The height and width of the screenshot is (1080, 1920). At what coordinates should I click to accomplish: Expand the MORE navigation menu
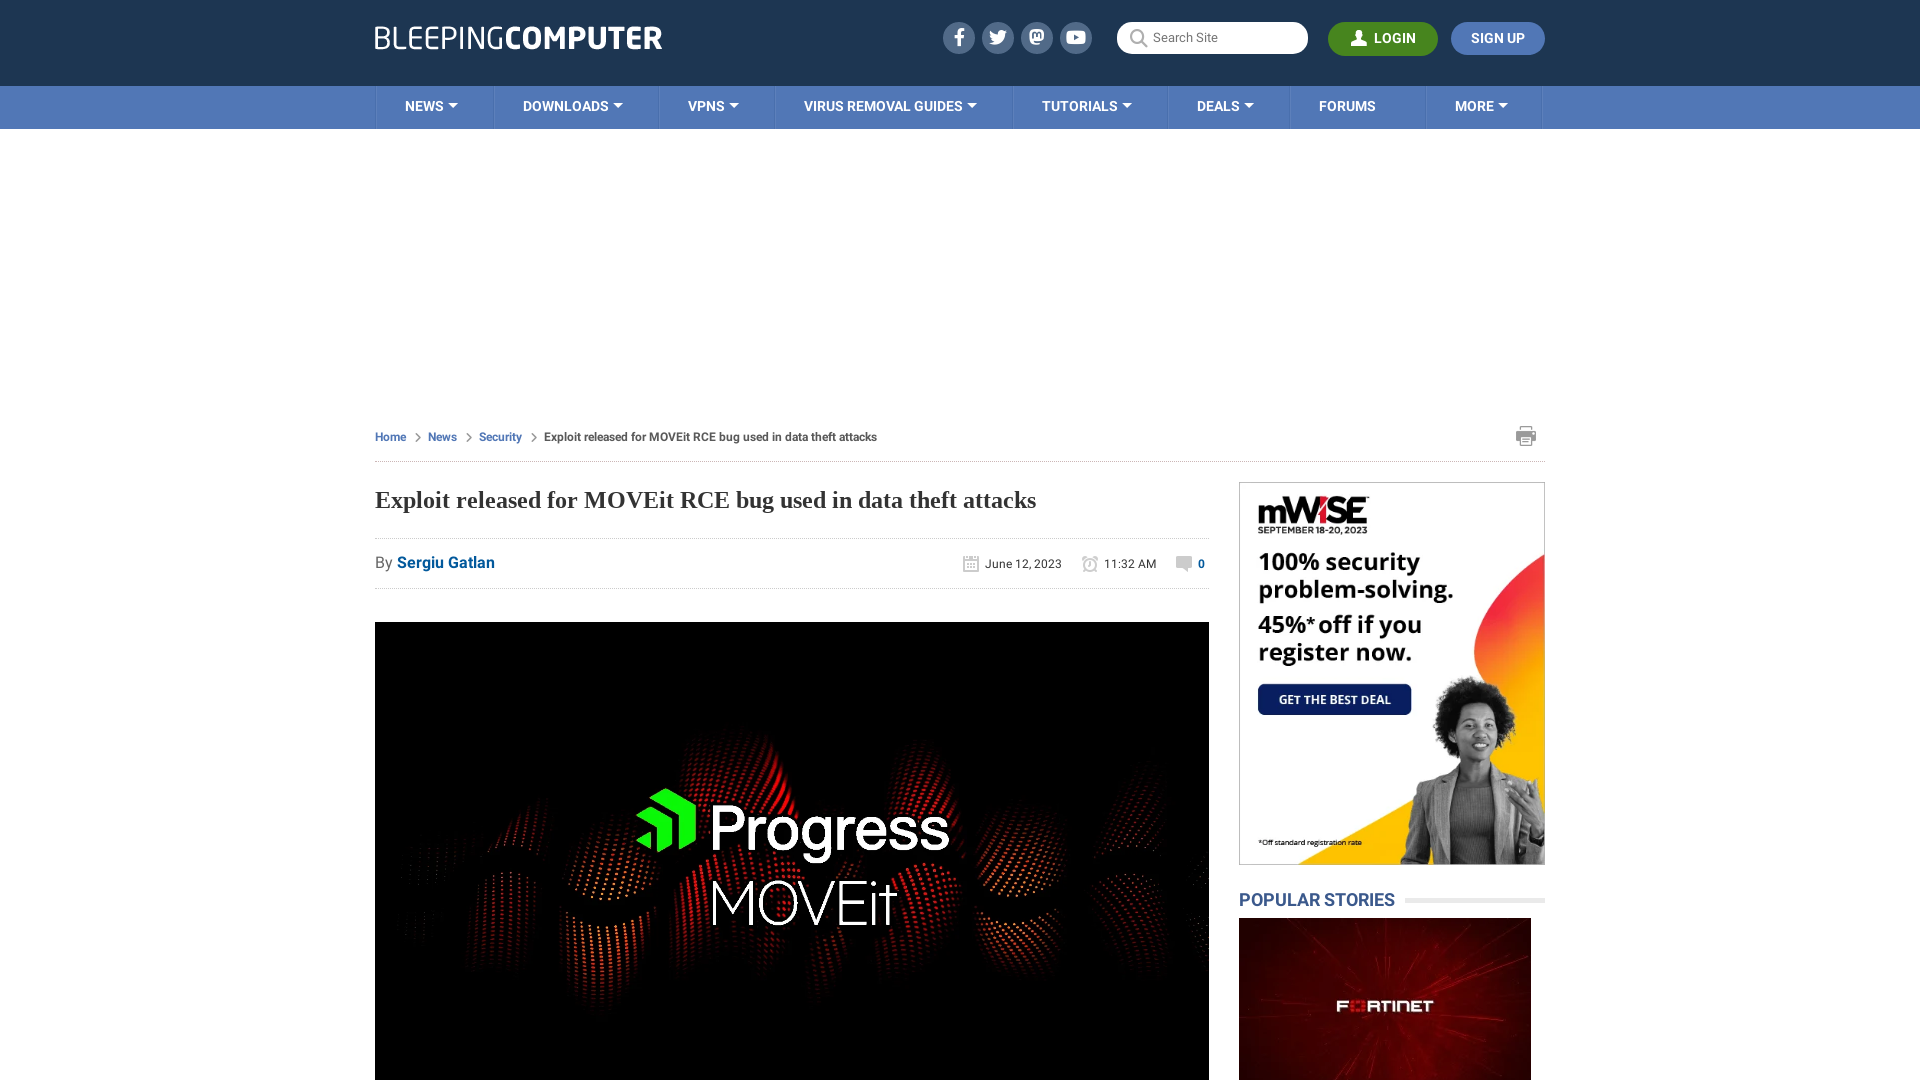tap(1482, 105)
